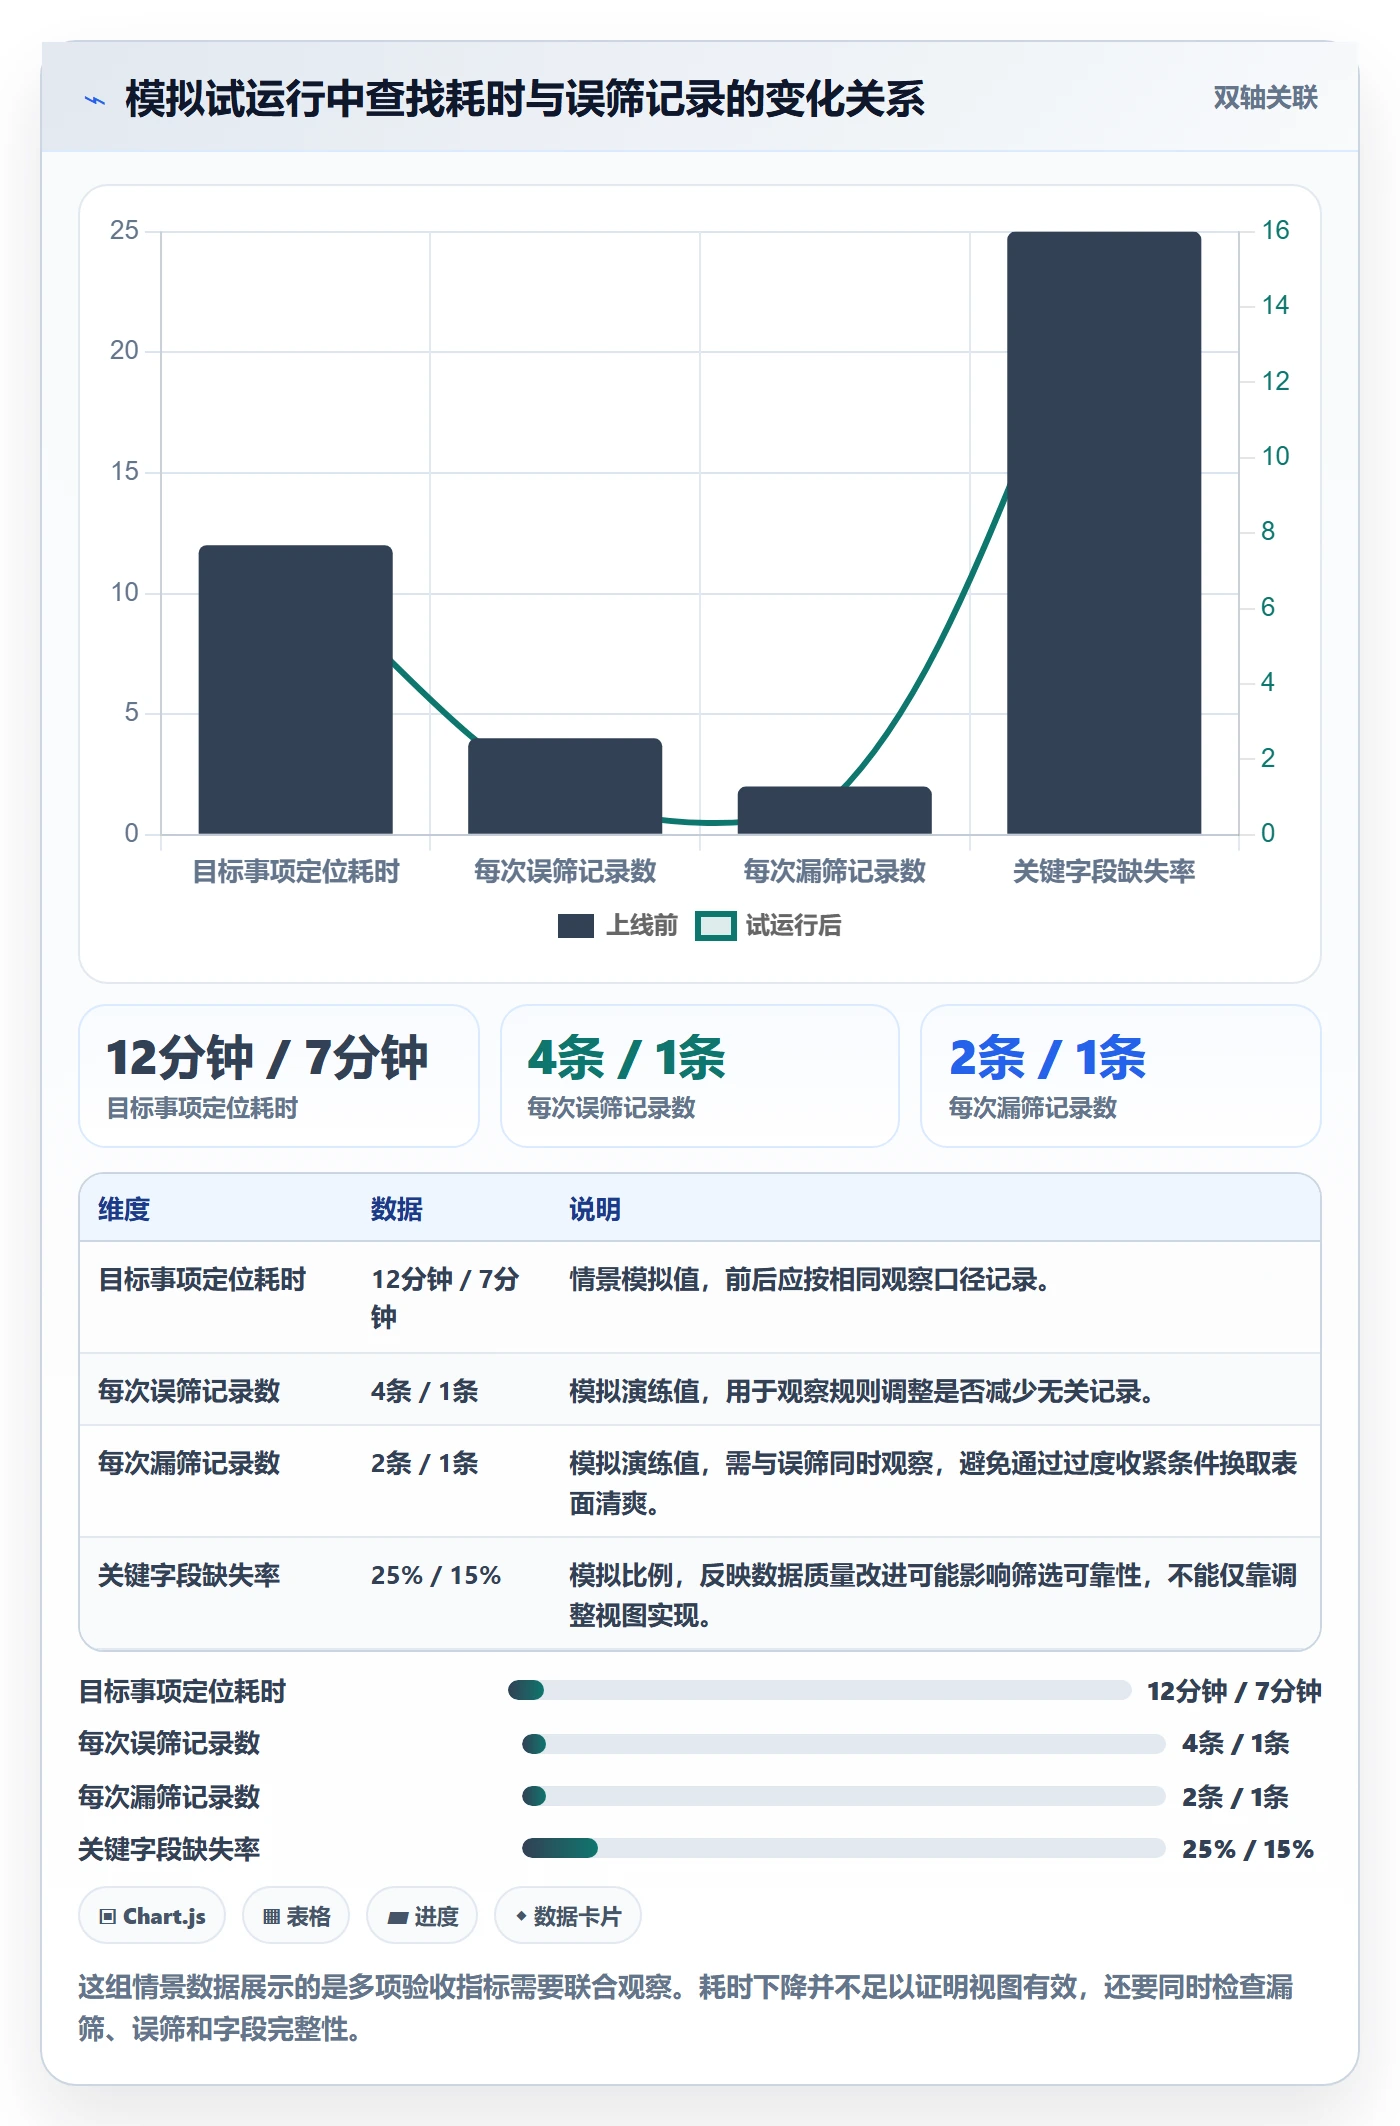Click the left-axis value 25
This screenshot has height=2126, width=1400.
point(124,230)
